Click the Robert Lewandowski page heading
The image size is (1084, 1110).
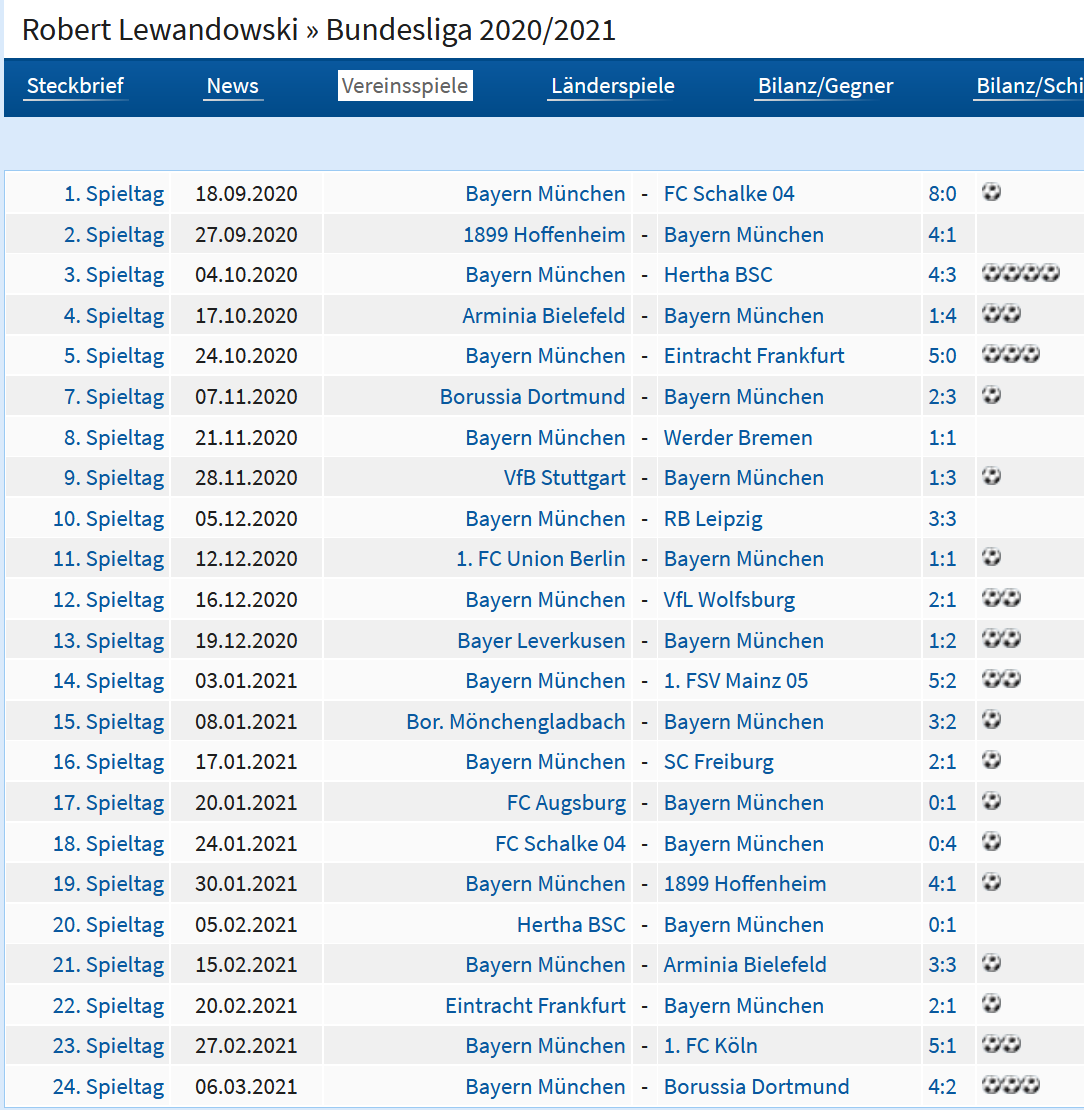(319, 30)
